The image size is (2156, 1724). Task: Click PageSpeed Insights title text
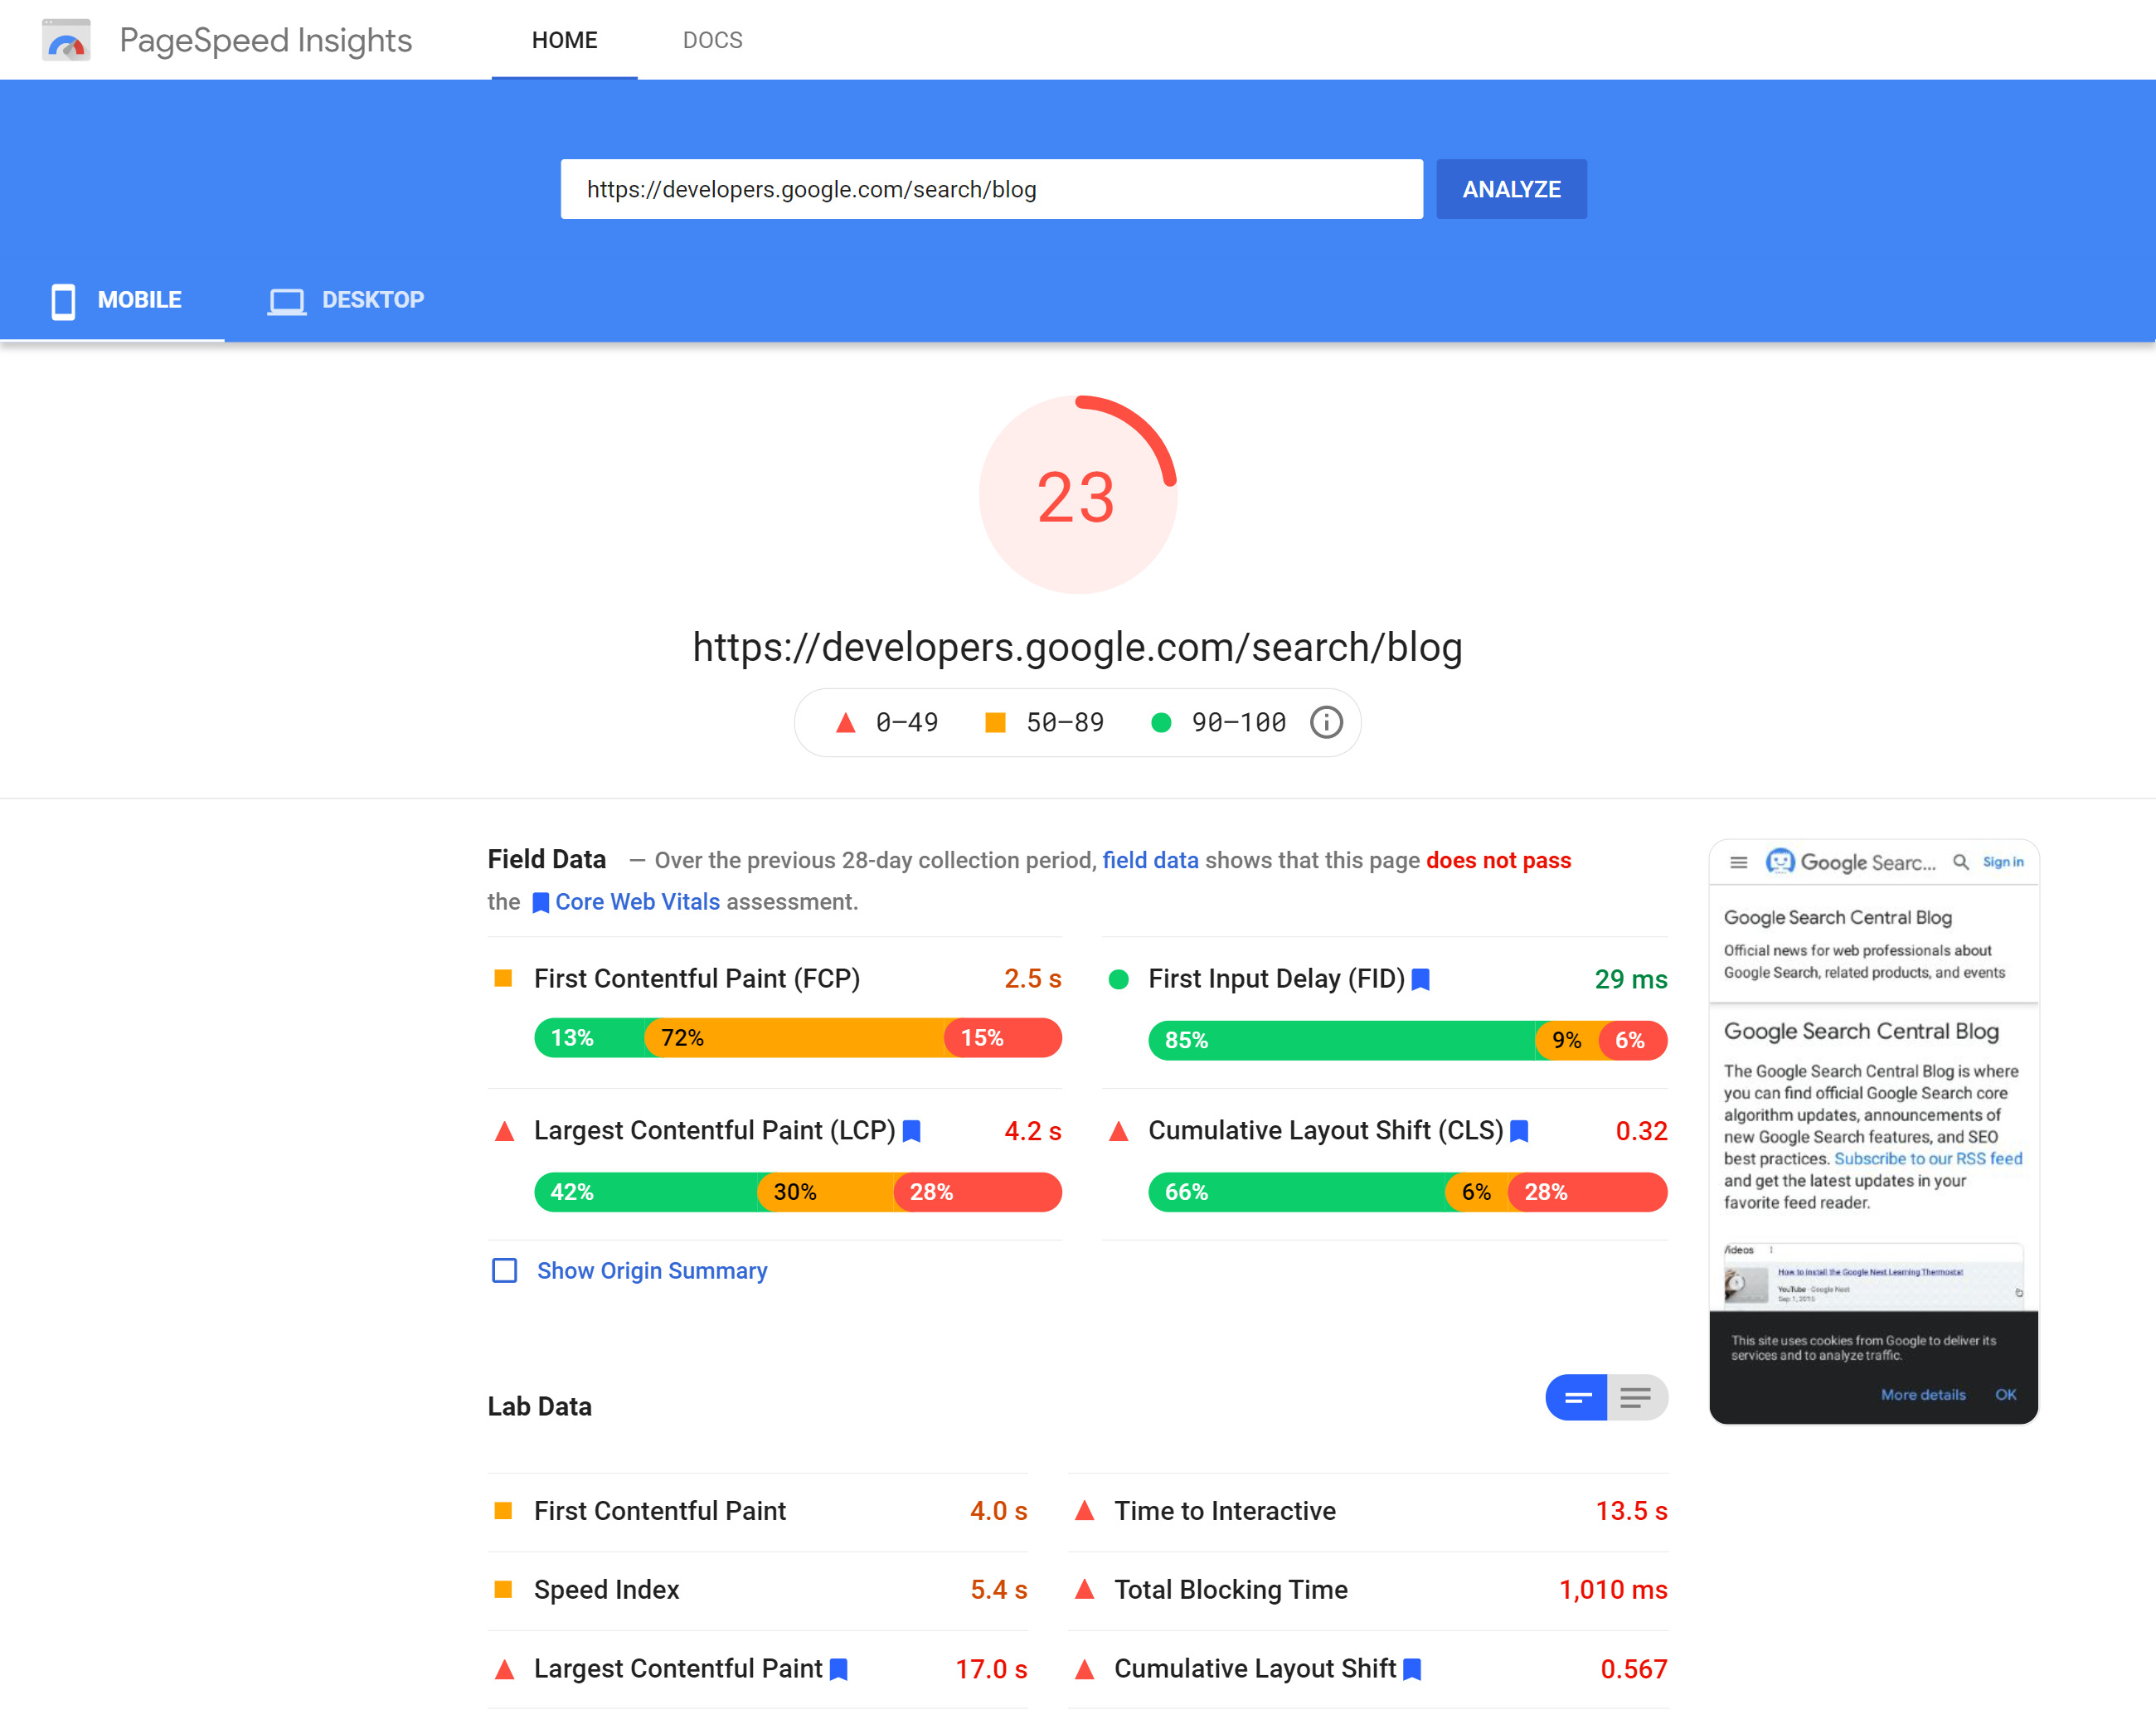(265, 40)
